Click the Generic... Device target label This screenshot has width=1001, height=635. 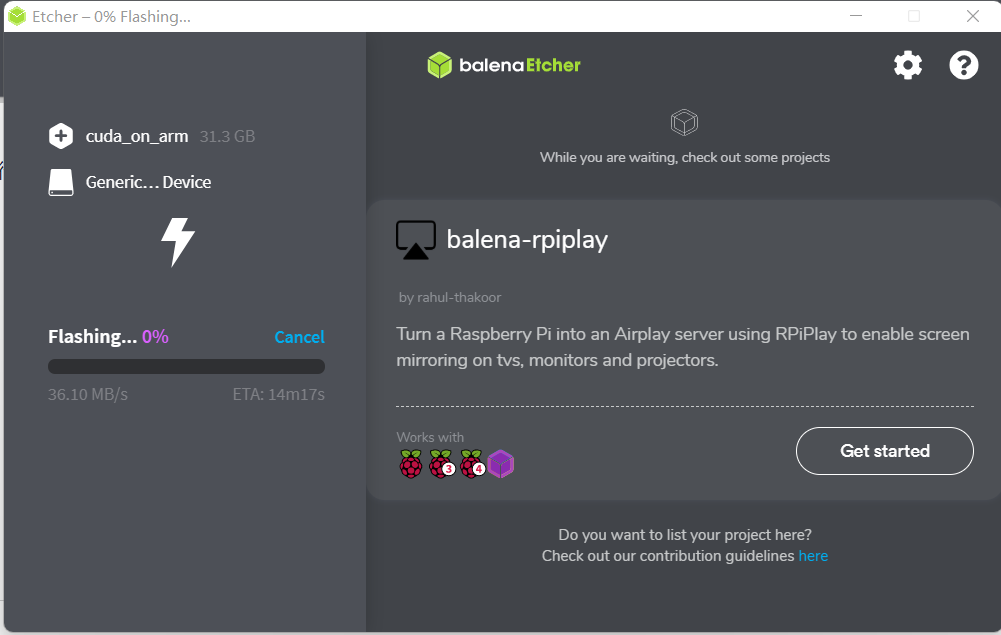coord(148,182)
